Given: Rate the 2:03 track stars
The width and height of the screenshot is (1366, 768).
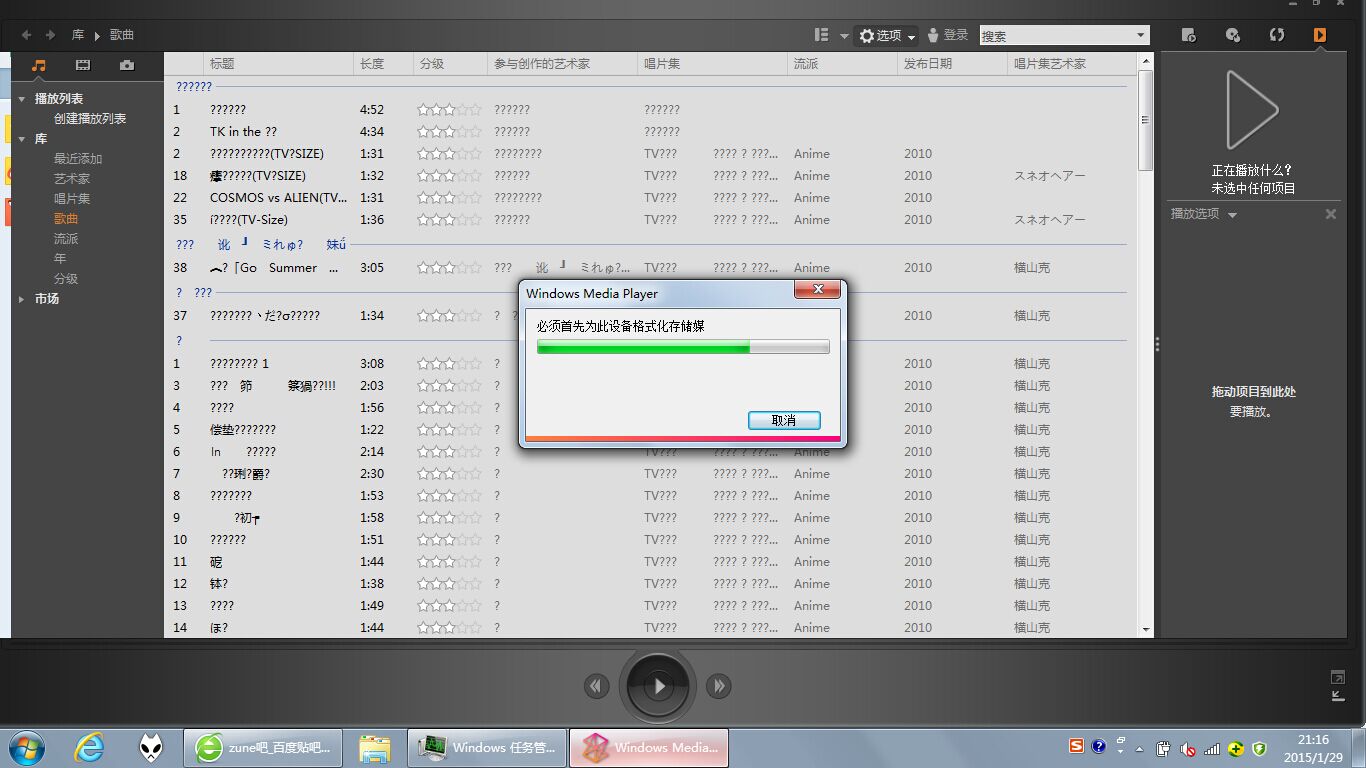Looking at the screenshot, I should pyautogui.click(x=449, y=386).
